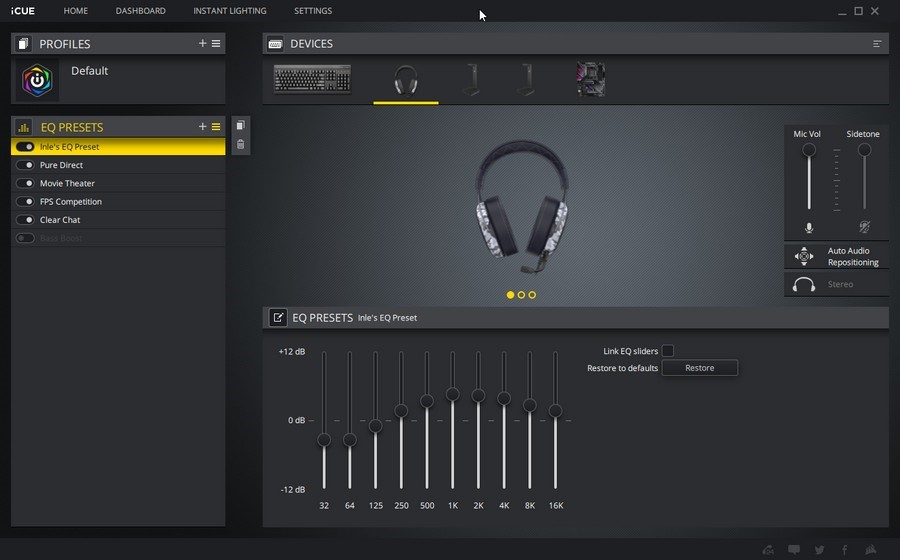Click the headset product image

521,207
